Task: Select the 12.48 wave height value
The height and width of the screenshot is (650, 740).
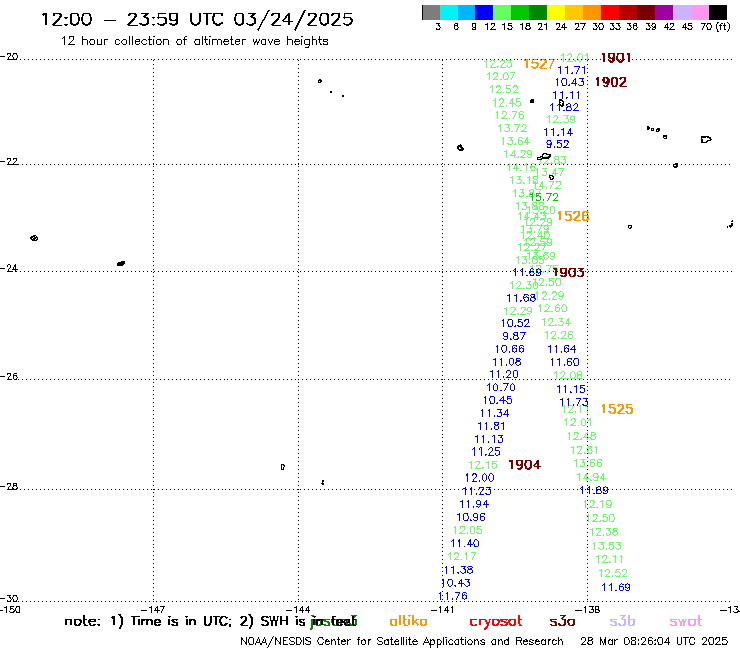Action: pyautogui.click(x=581, y=436)
